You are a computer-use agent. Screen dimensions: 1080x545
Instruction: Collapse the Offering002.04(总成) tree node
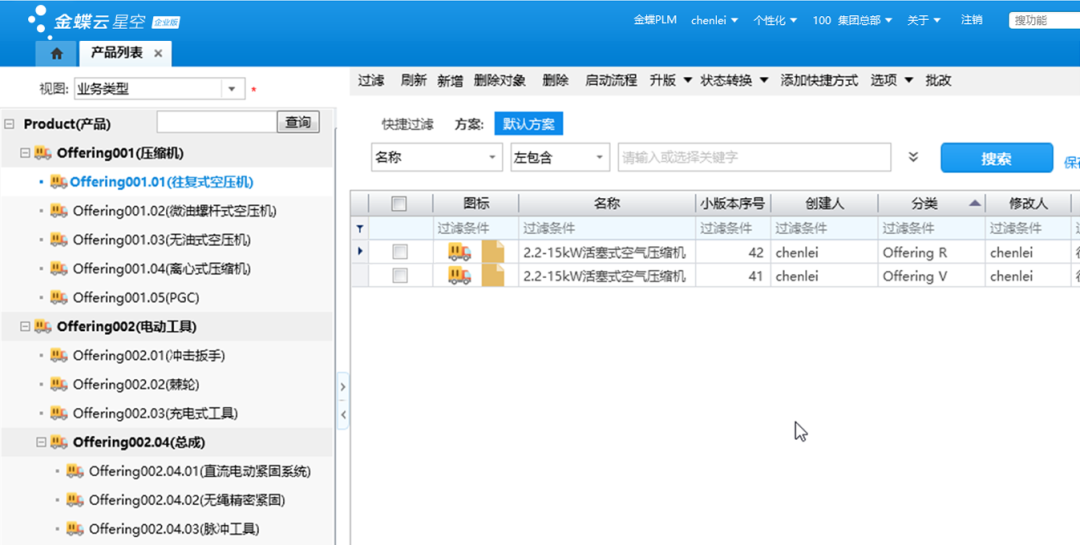pyautogui.click(x=42, y=442)
